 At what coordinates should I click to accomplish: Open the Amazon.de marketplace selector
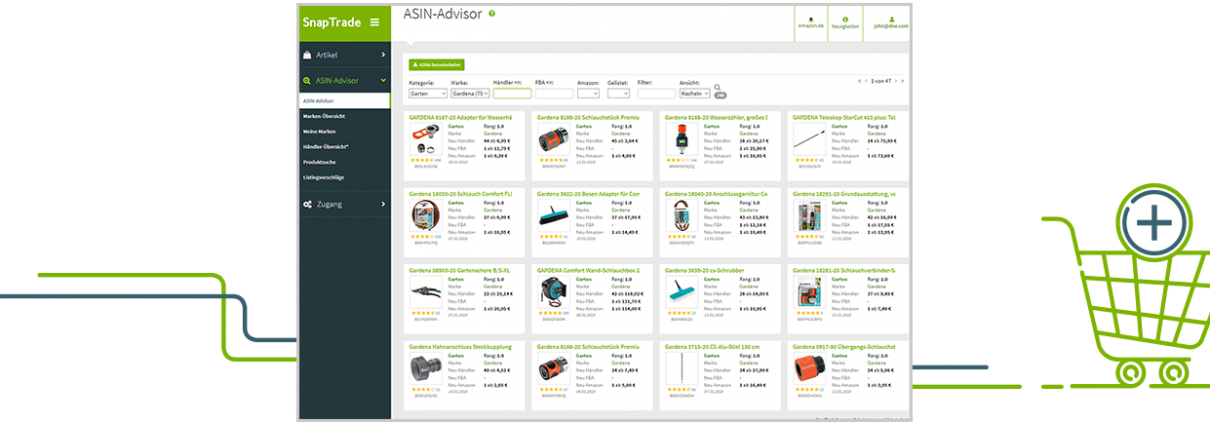pyautogui.click(x=810, y=22)
